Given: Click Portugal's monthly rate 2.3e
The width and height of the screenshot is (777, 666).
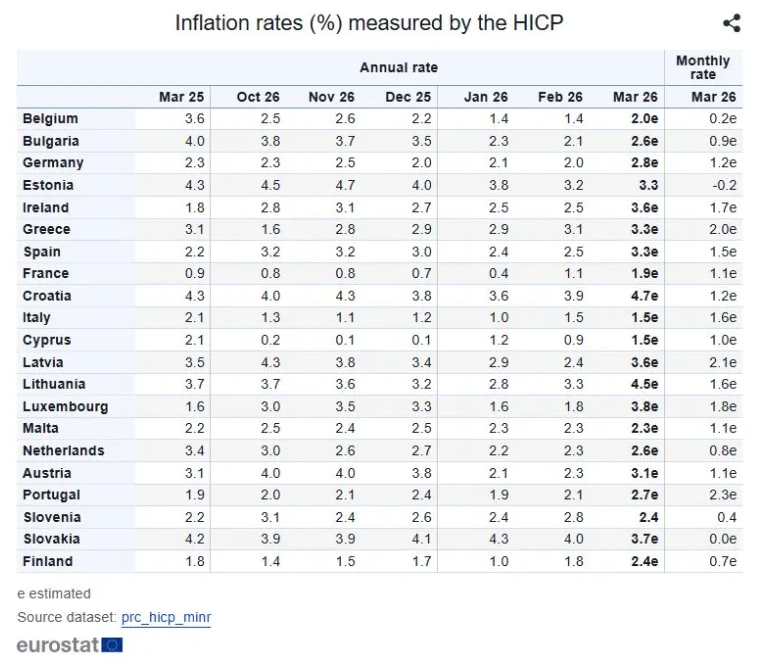Looking at the screenshot, I should click(720, 495).
